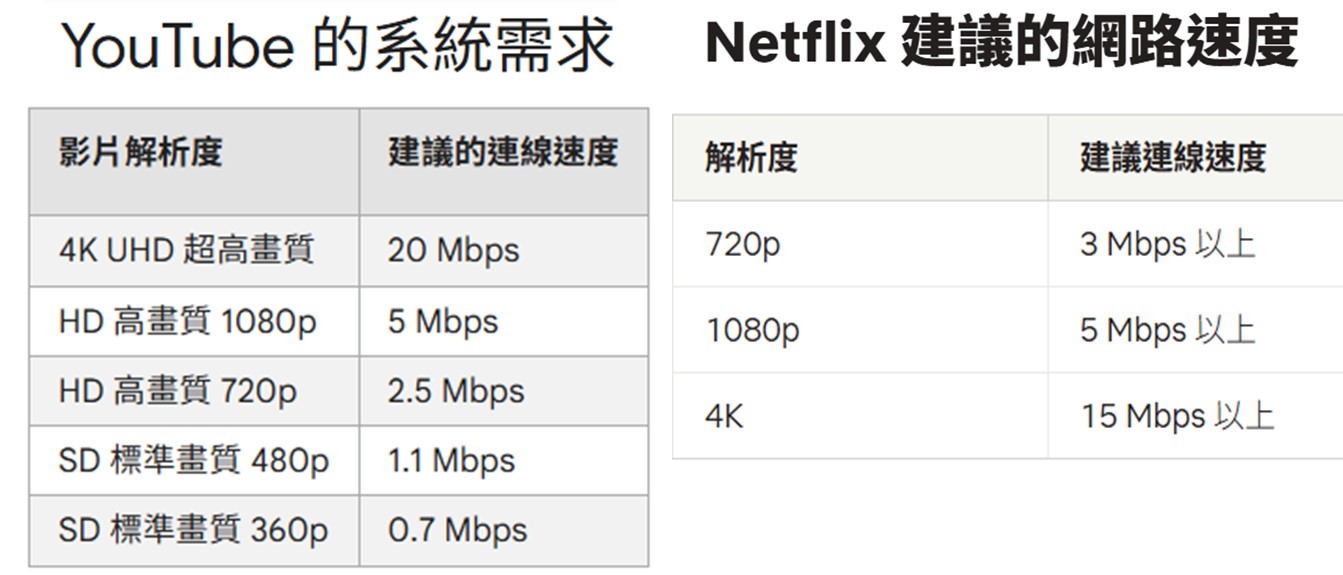This screenshot has height=575, width=1343.
Task: Select the "HD 高畫質 720p" row label
Action: (x=177, y=391)
